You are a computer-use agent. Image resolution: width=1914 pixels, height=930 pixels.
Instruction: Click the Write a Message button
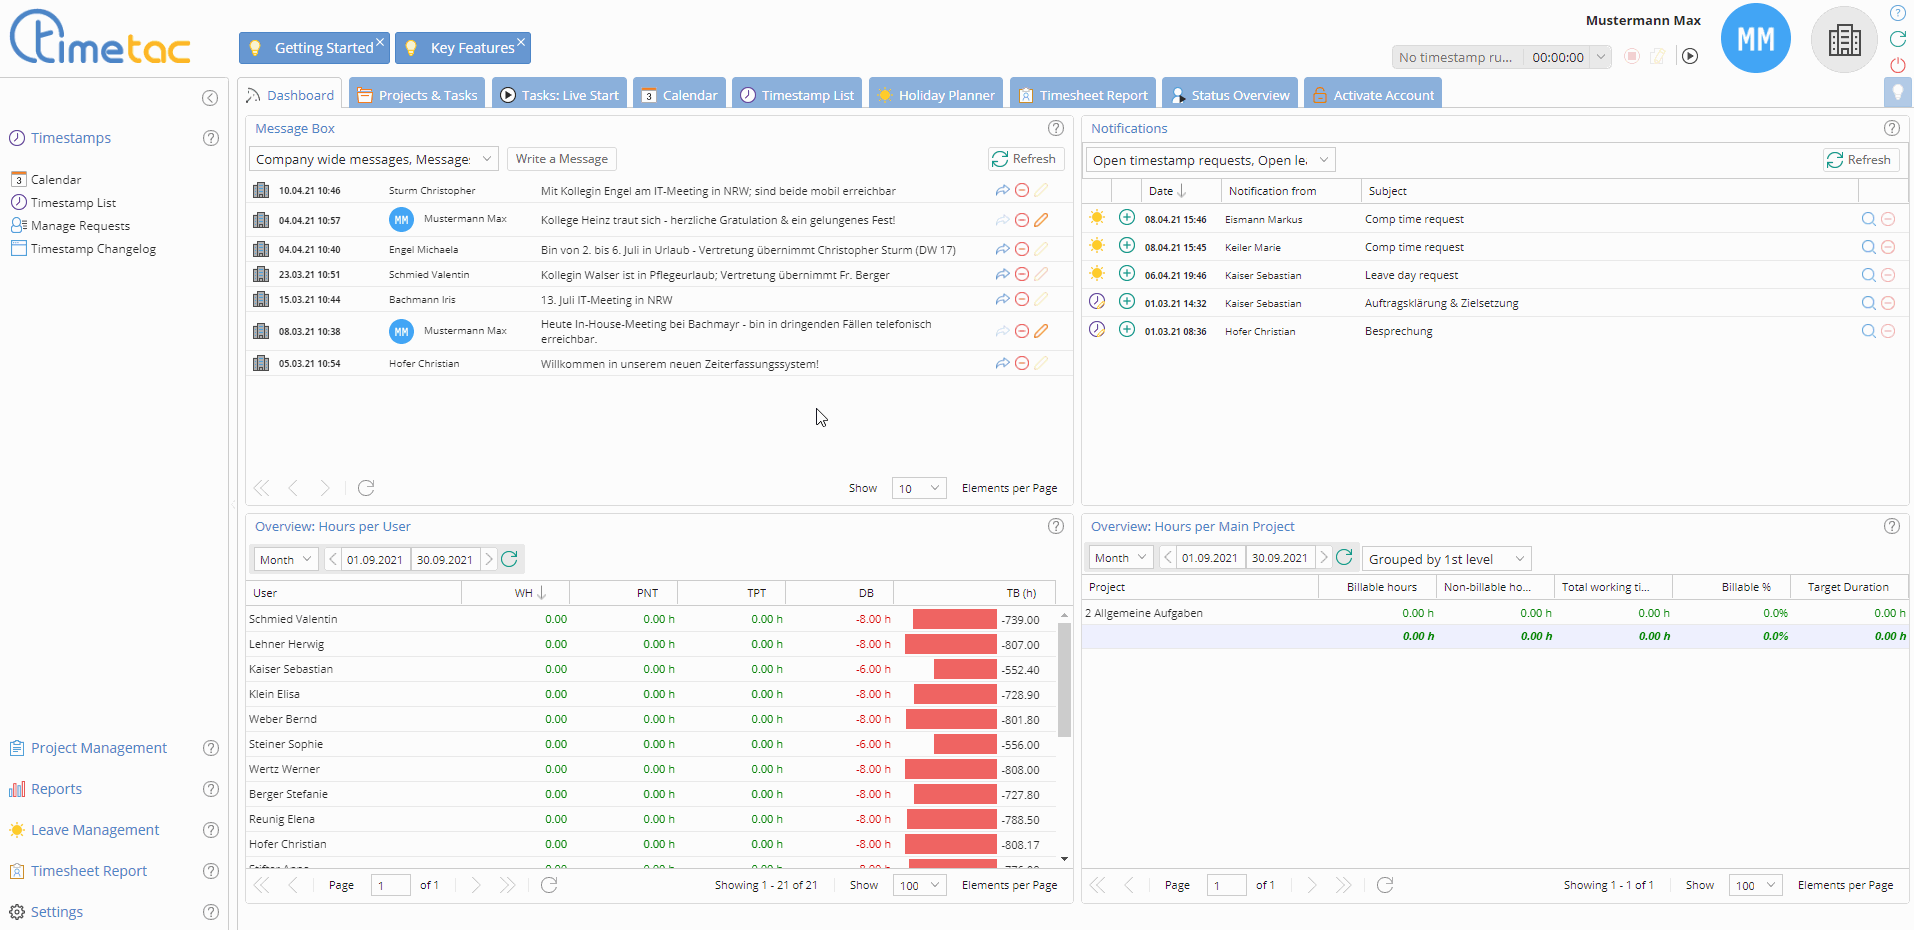click(561, 159)
